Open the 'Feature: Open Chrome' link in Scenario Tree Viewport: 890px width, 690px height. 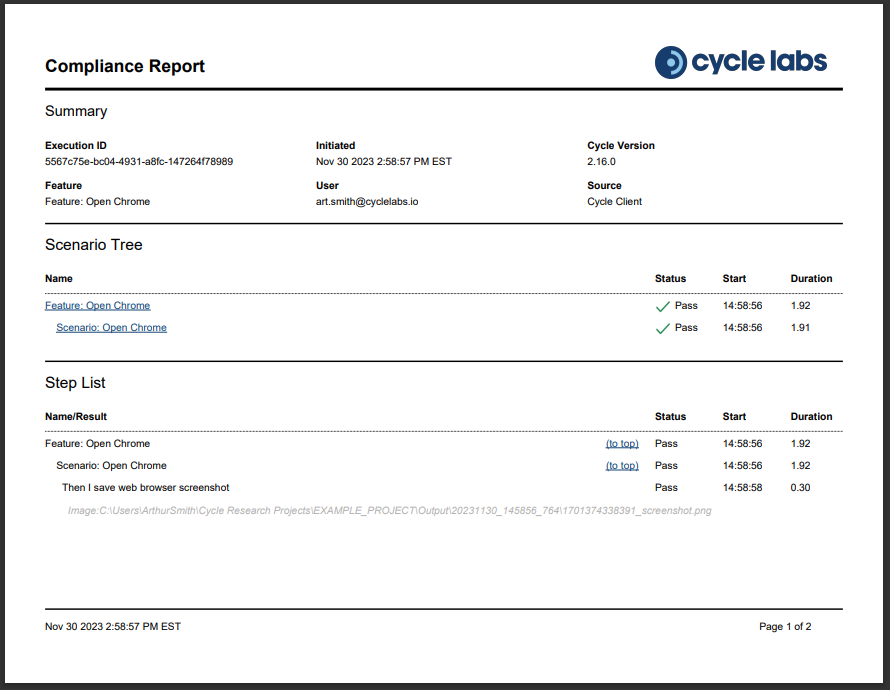pyautogui.click(x=97, y=306)
